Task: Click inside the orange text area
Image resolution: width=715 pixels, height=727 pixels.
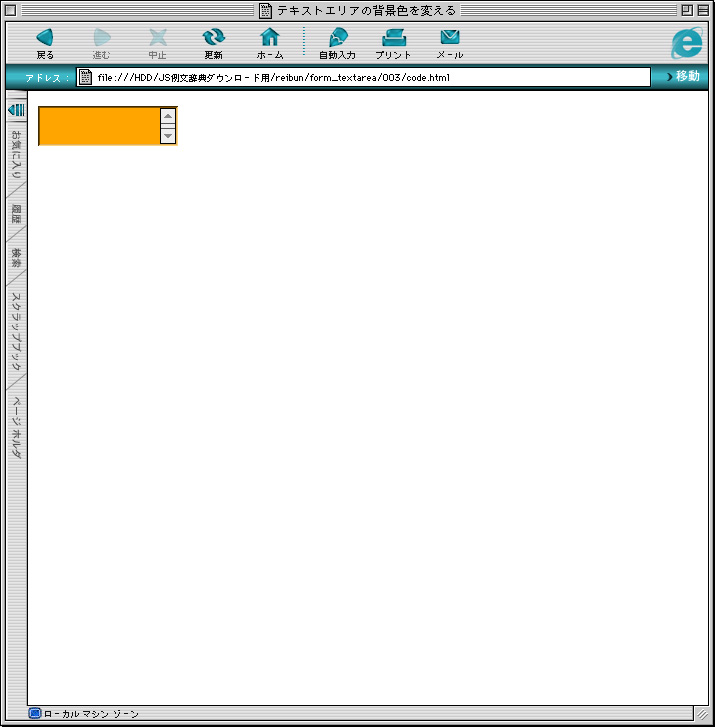Action: pos(98,126)
